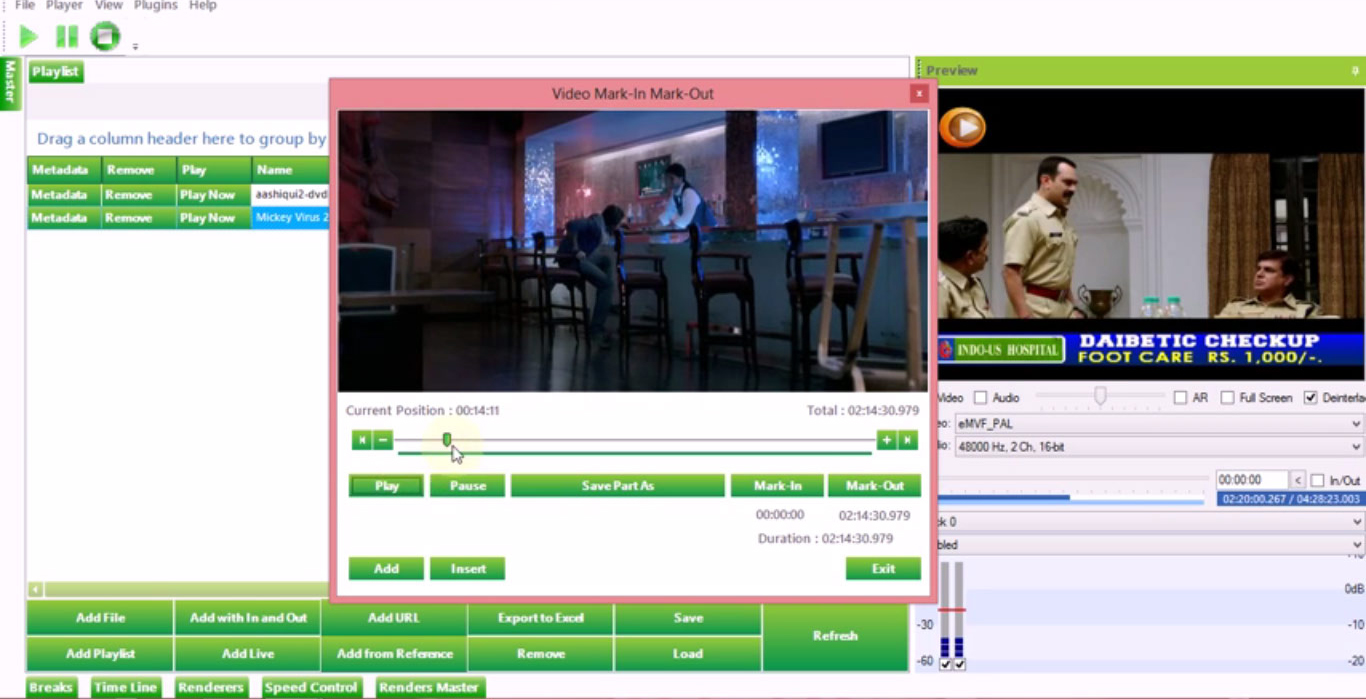The width and height of the screenshot is (1366, 699).
Task: Click the green Pause icon in the main toolbar
Action: click(67, 37)
